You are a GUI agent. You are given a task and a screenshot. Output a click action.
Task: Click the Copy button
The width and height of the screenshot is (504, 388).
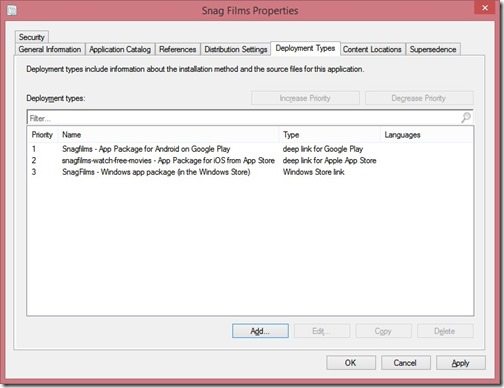click(x=383, y=331)
